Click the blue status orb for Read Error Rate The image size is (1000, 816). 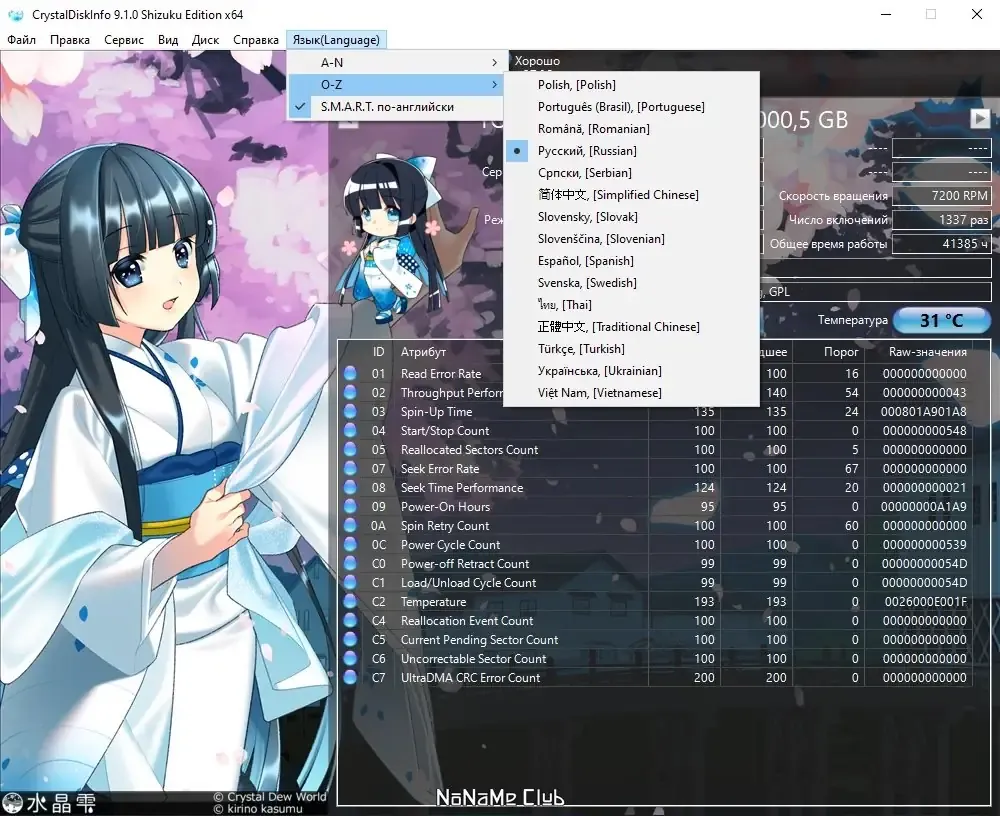click(350, 373)
